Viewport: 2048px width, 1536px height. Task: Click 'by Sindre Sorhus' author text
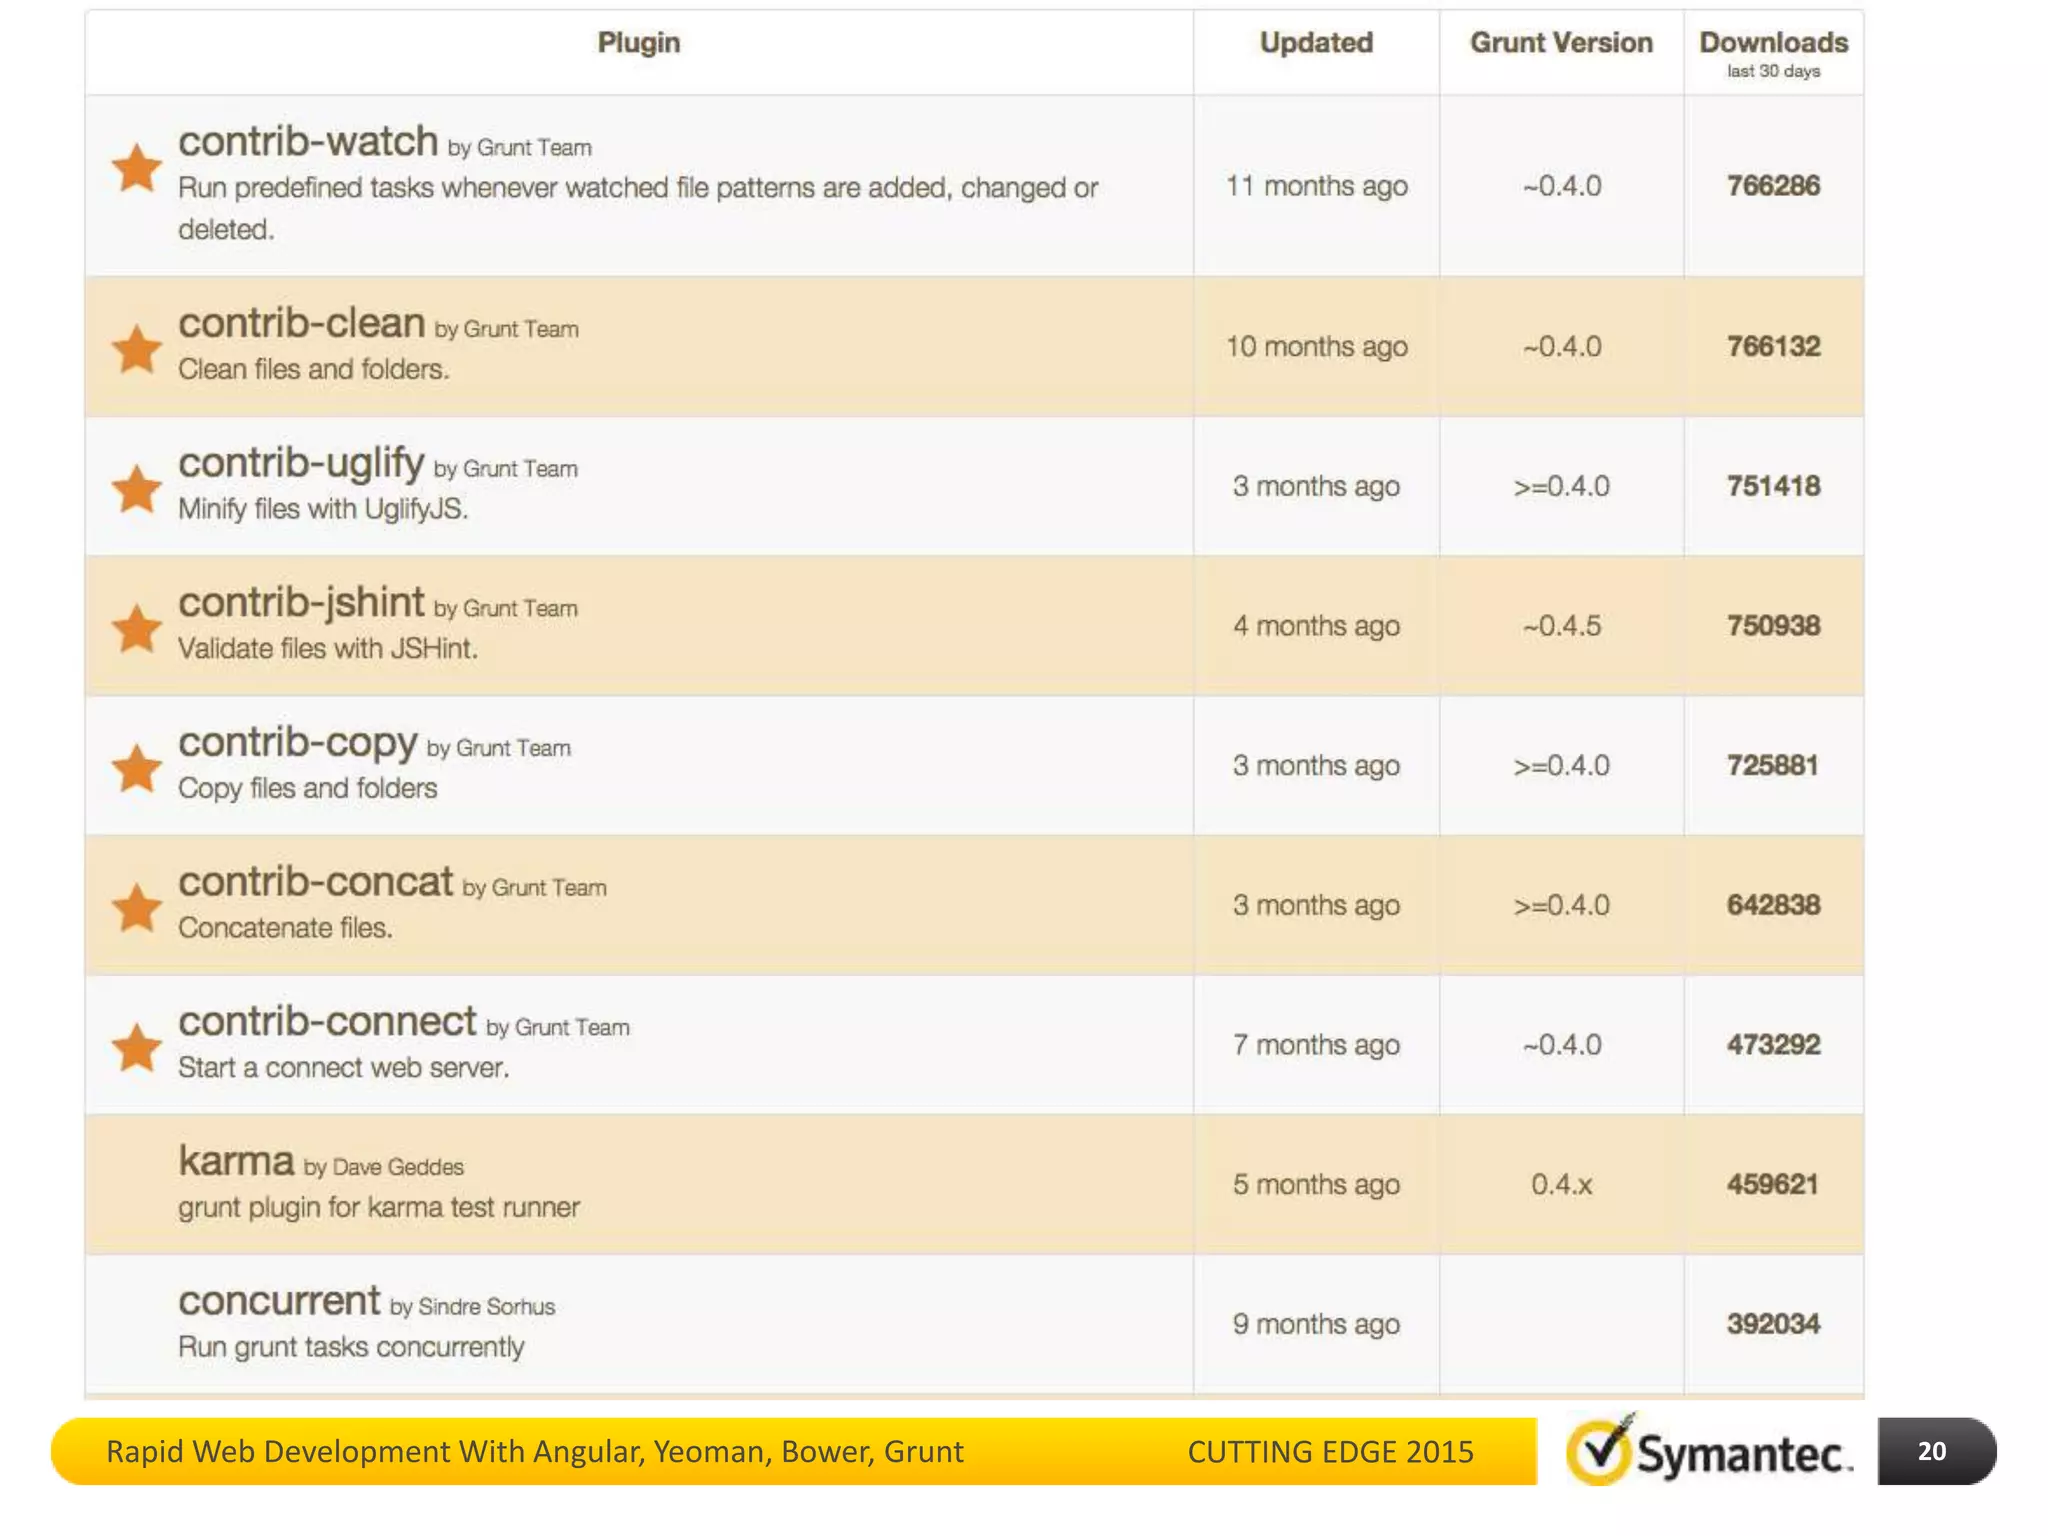472,1307
